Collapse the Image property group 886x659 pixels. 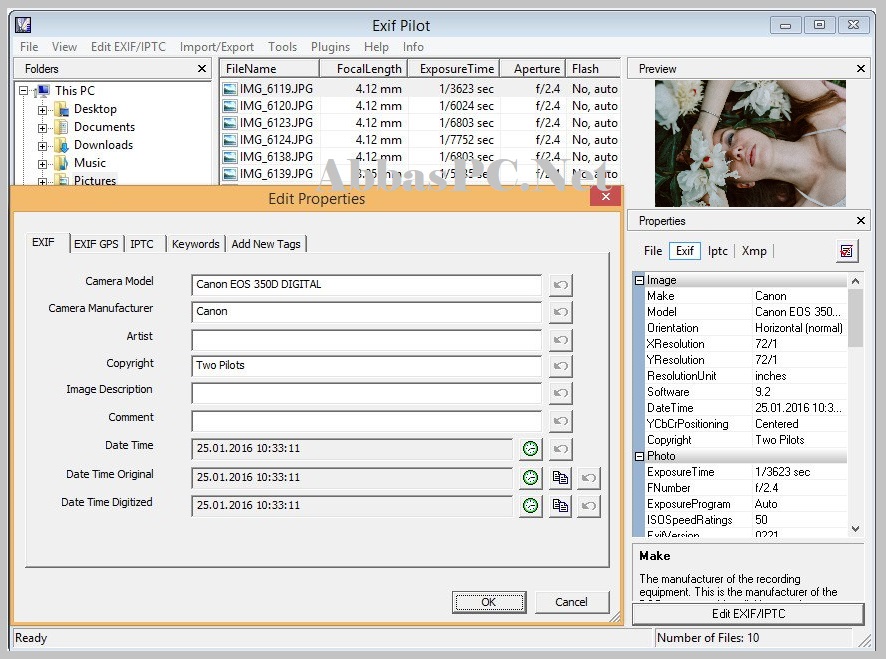click(x=640, y=280)
